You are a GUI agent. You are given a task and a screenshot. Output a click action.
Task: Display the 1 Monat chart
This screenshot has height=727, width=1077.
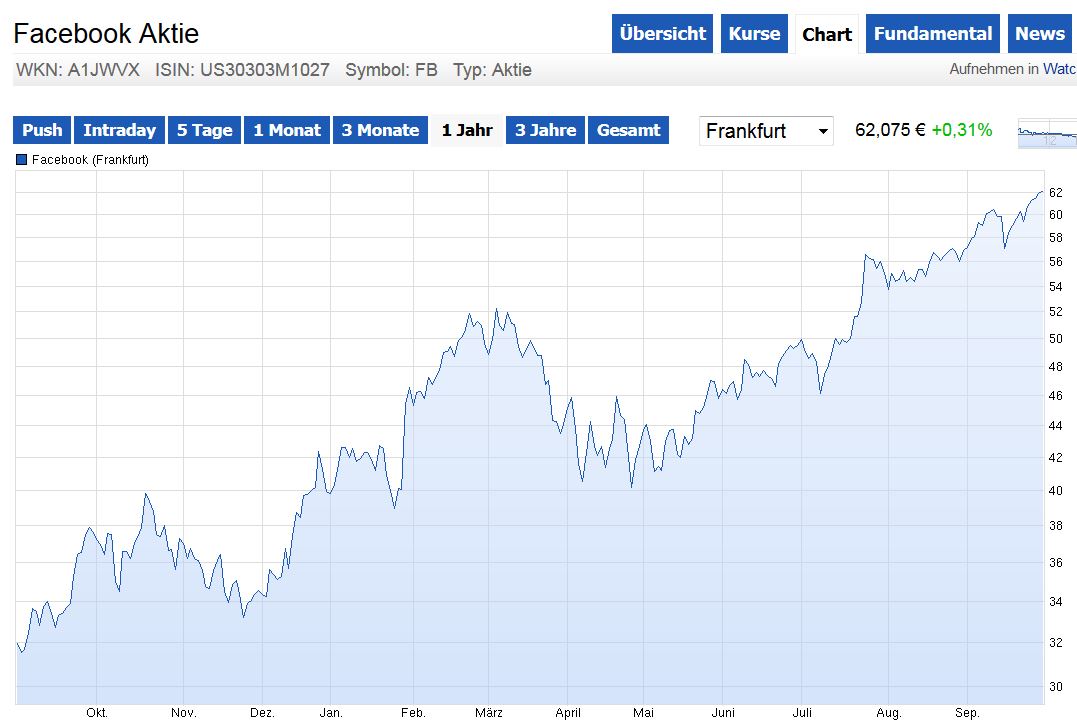coord(286,130)
